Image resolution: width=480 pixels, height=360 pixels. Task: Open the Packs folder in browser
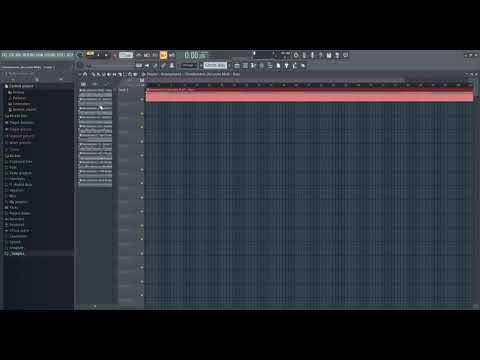click(12, 208)
